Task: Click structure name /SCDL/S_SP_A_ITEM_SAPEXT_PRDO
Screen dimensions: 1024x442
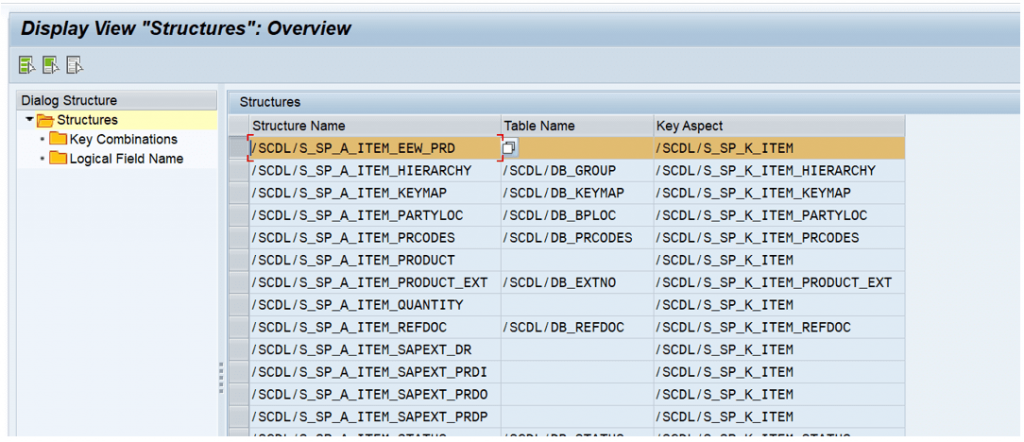Action: click(x=370, y=394)
